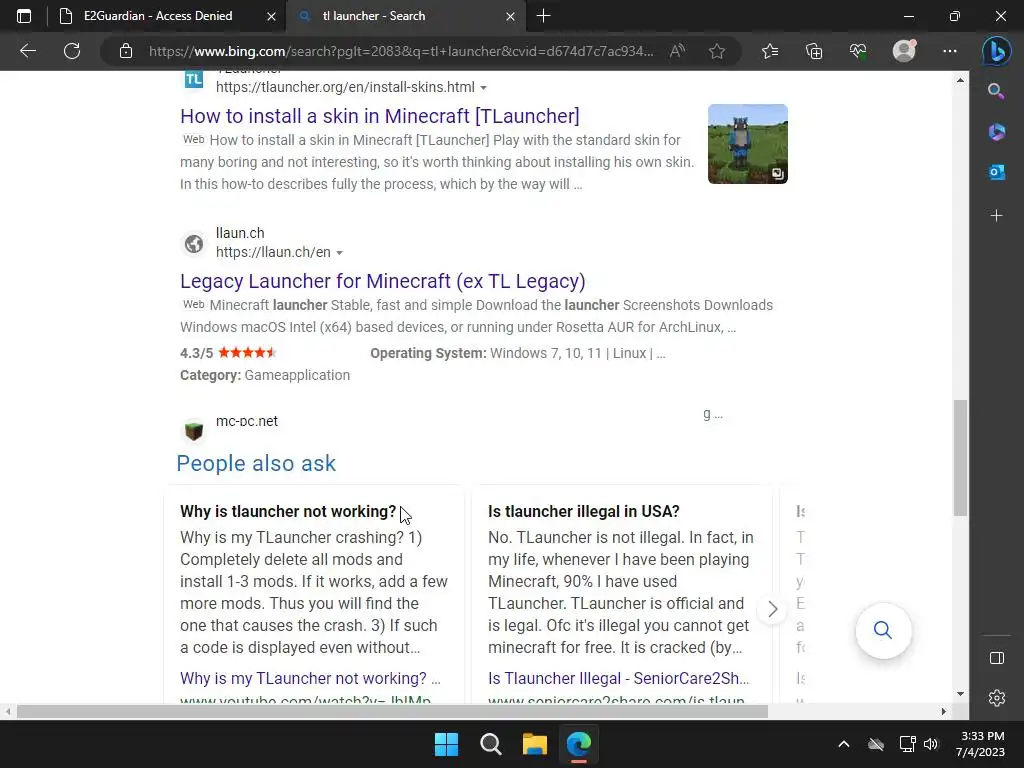The height and width of the screenshot is (768, 1024).
Task: Open network status tray icon
Action: pos(907,744)
